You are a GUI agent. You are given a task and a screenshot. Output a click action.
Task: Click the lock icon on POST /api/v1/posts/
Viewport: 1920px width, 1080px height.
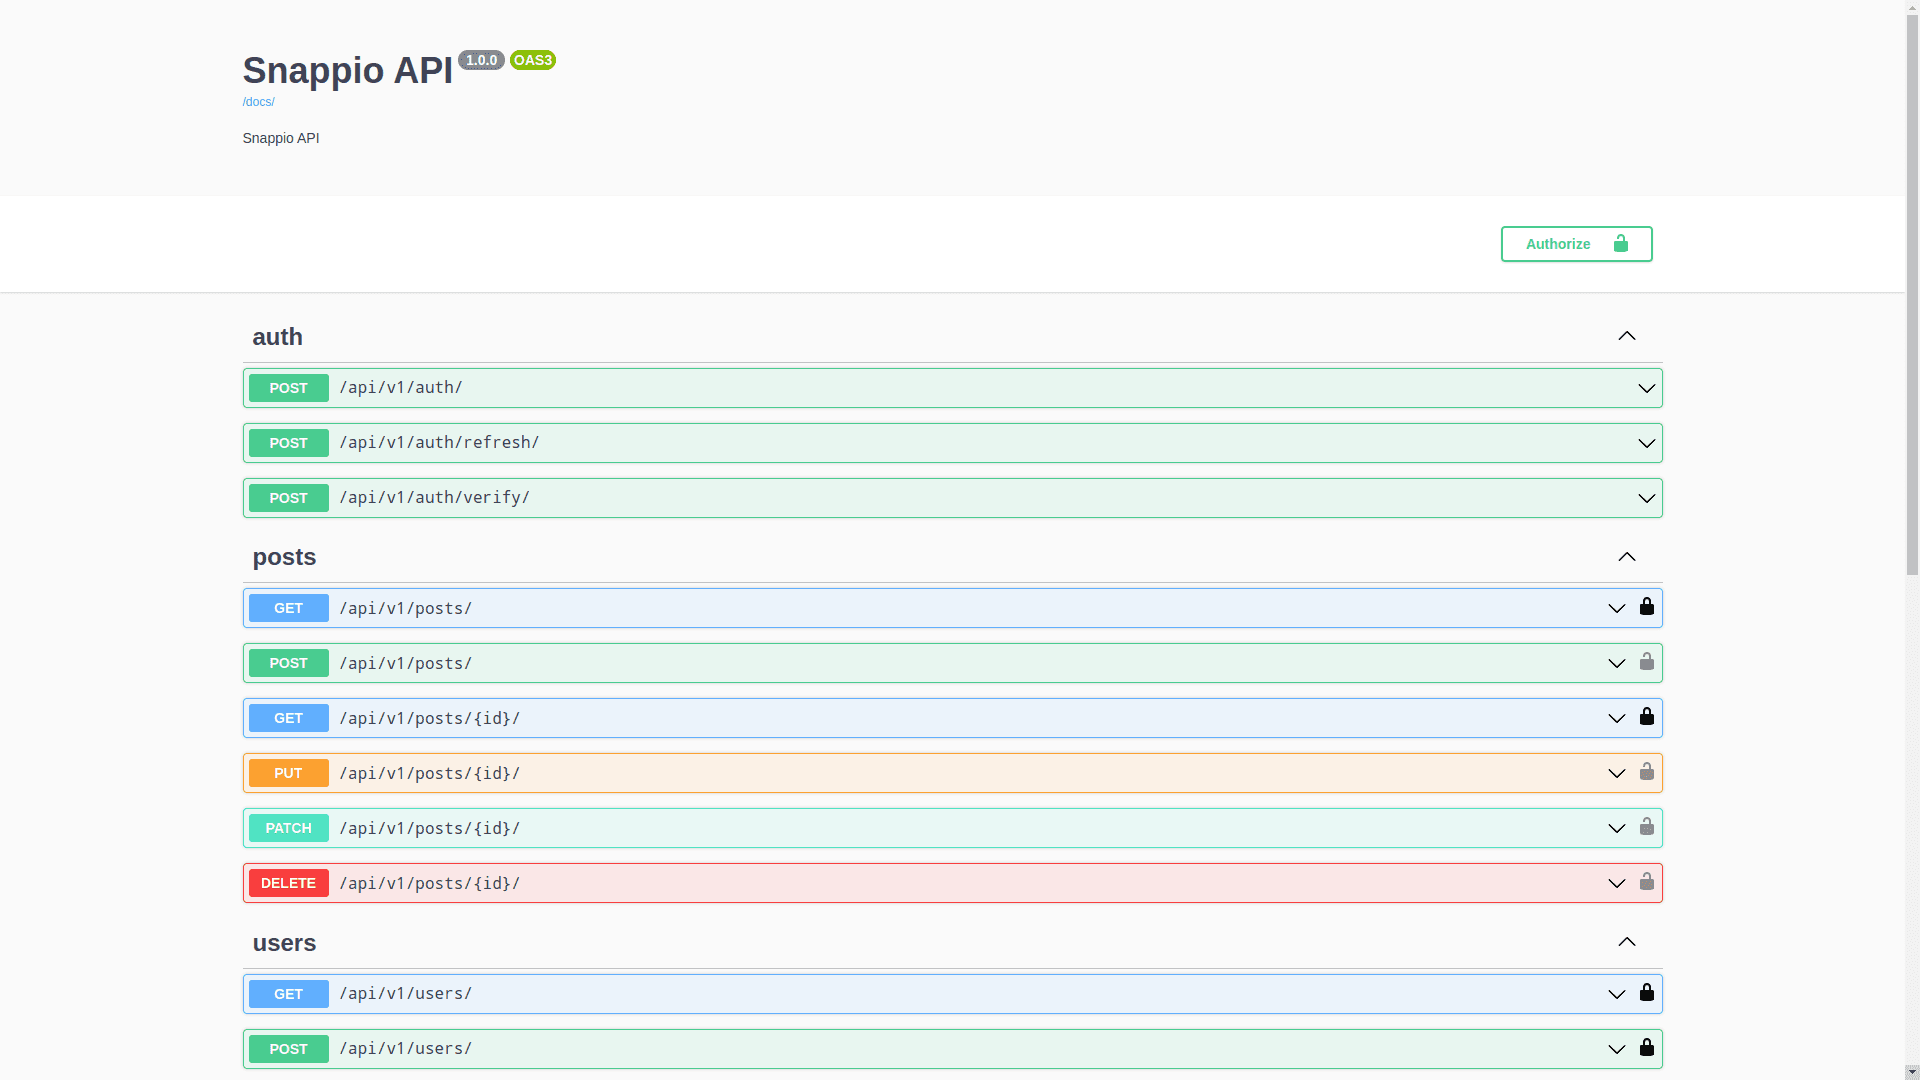coord(1647,662)
